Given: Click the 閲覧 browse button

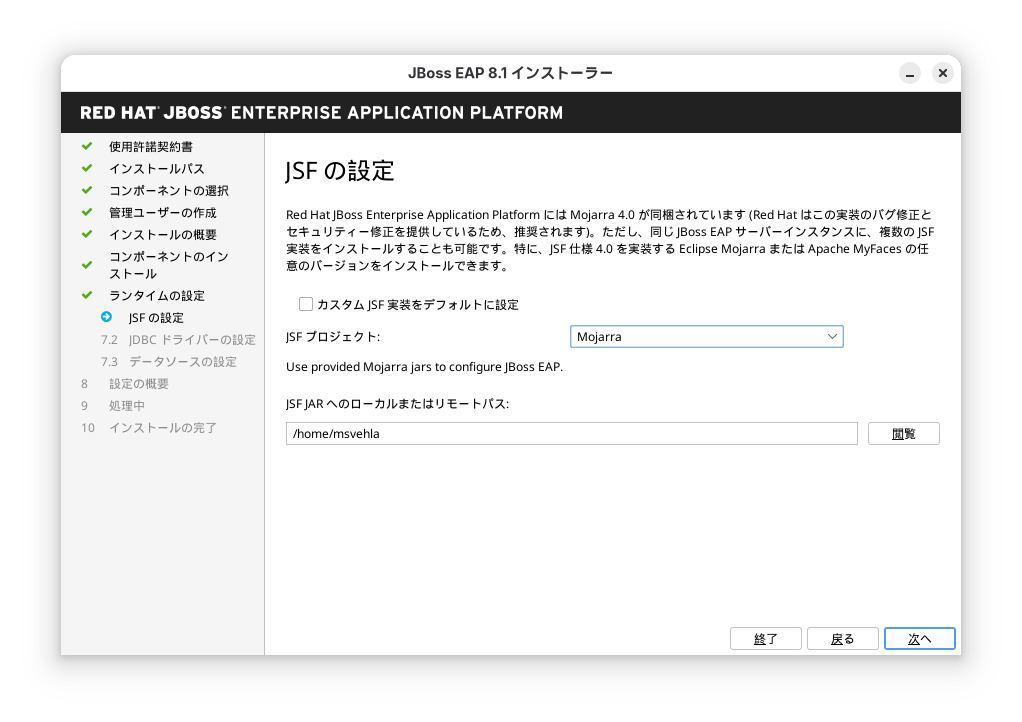Looking at the screenshot, I should pos(903,433).
